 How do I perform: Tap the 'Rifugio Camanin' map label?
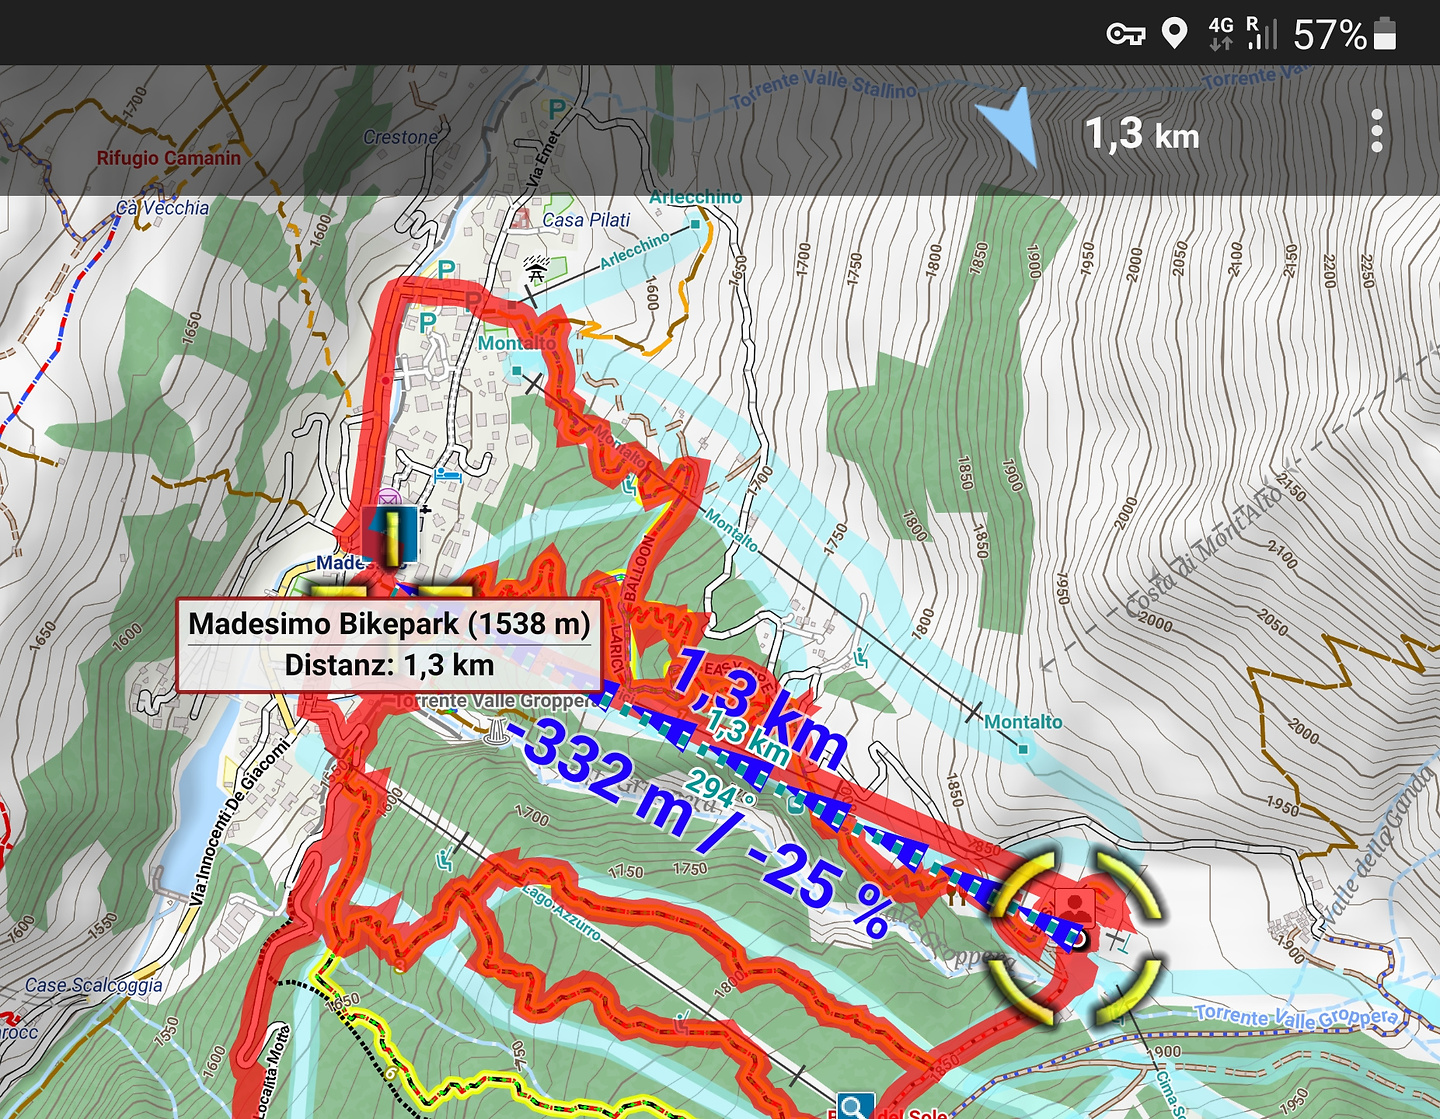[168, 158]
